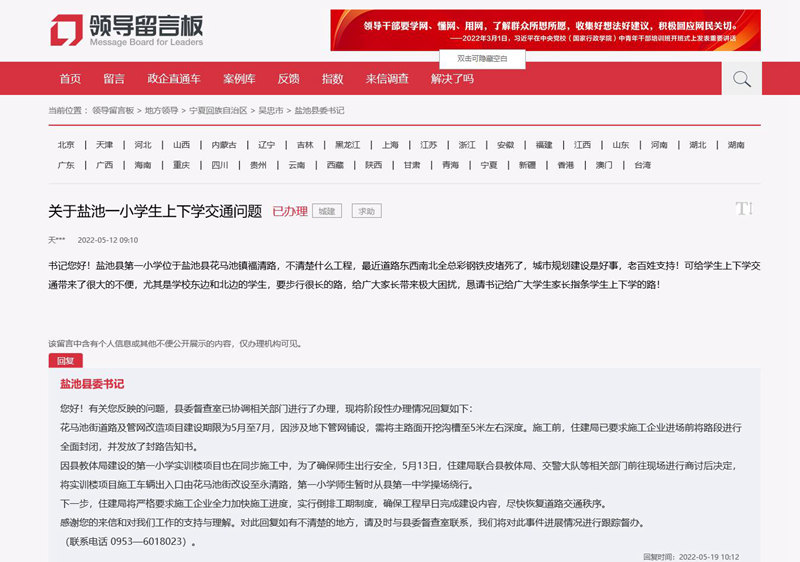Open the 首页 nav item
Viewport: 800px width, 562px height.
70,79
